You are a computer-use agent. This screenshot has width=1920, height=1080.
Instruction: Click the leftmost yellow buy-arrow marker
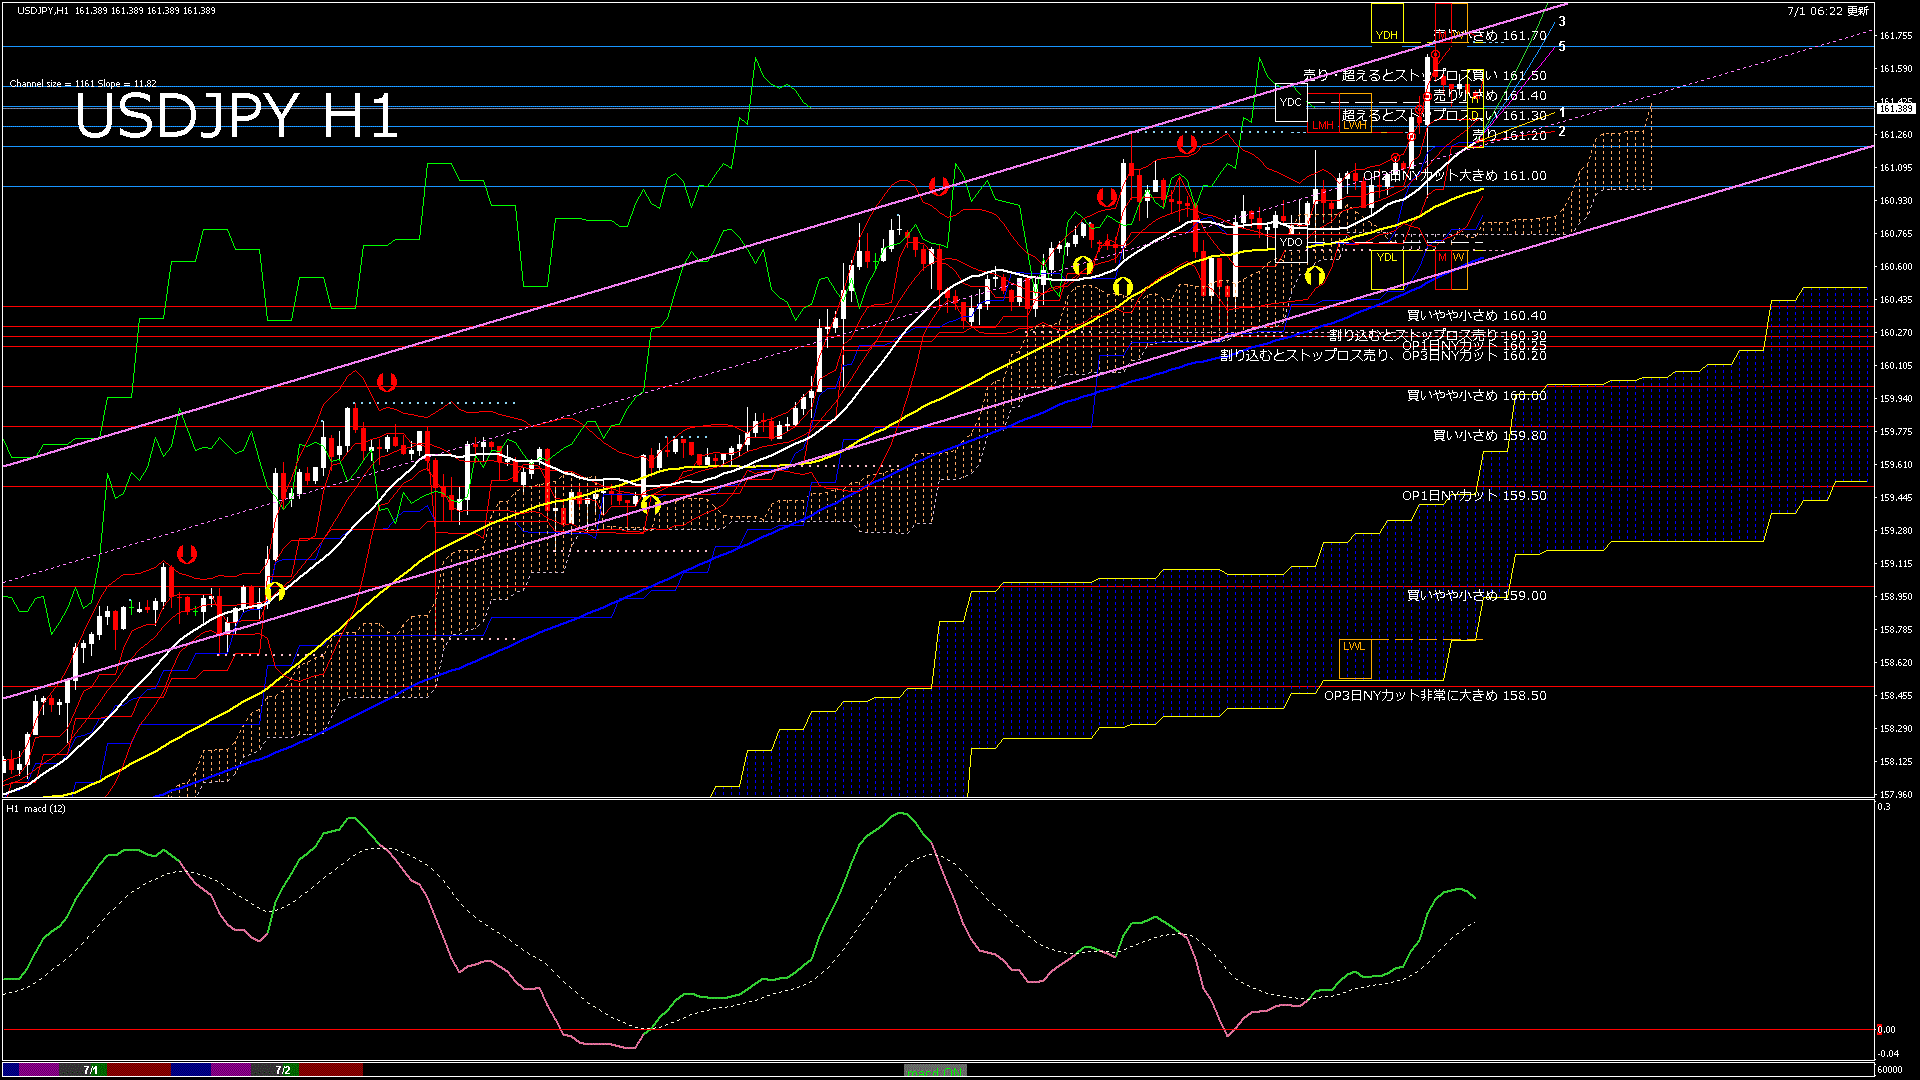point(275,591)
